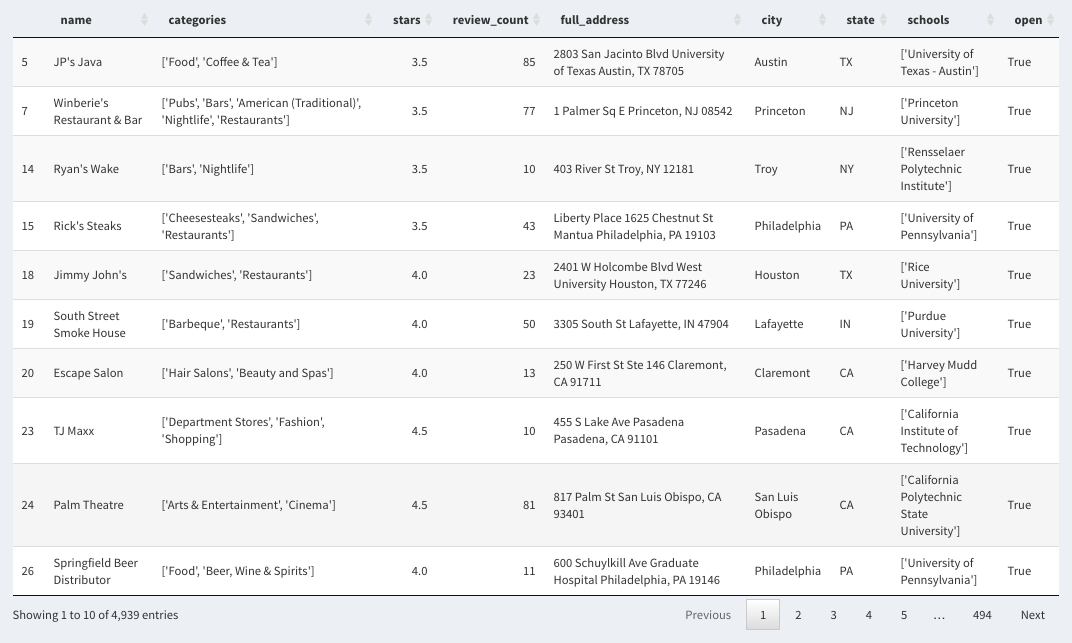Click the Palm Theatre name cell
The height and width of the screenshot is (643, 1072).
(x=89, y=505)
